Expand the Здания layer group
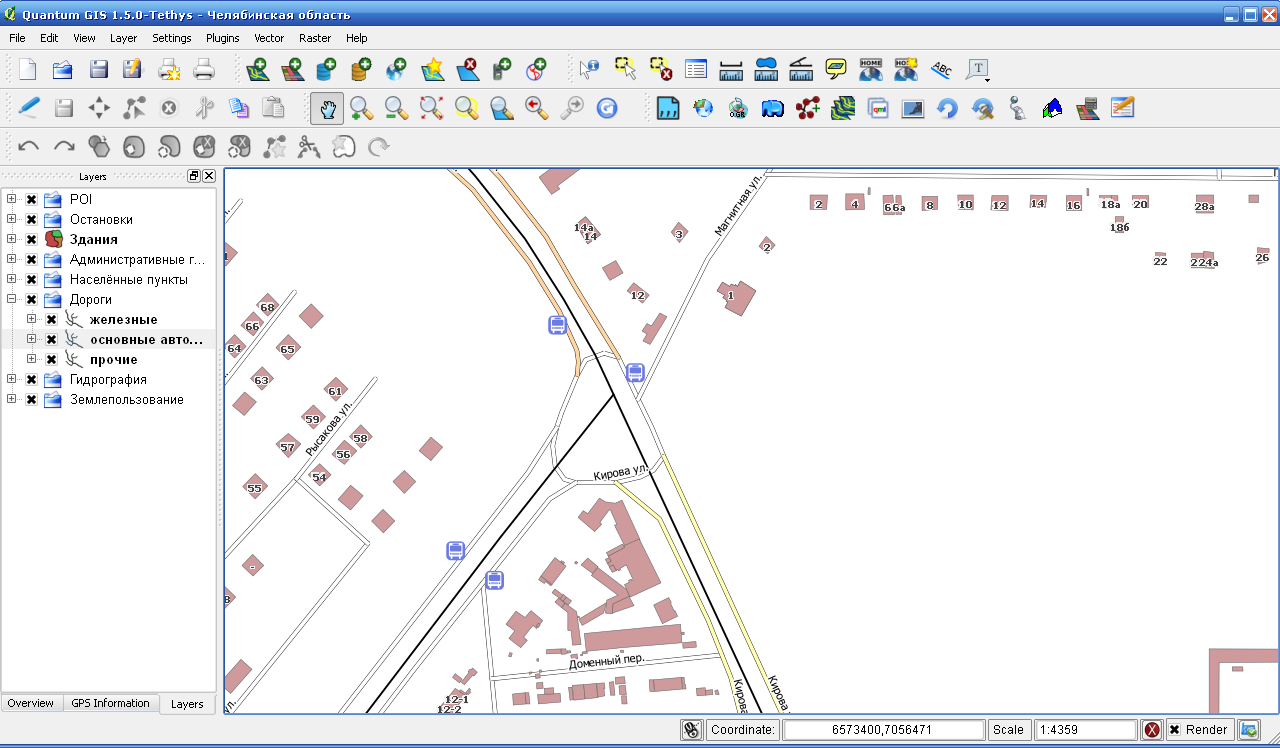1280x748 pixels. coord(12,239)
